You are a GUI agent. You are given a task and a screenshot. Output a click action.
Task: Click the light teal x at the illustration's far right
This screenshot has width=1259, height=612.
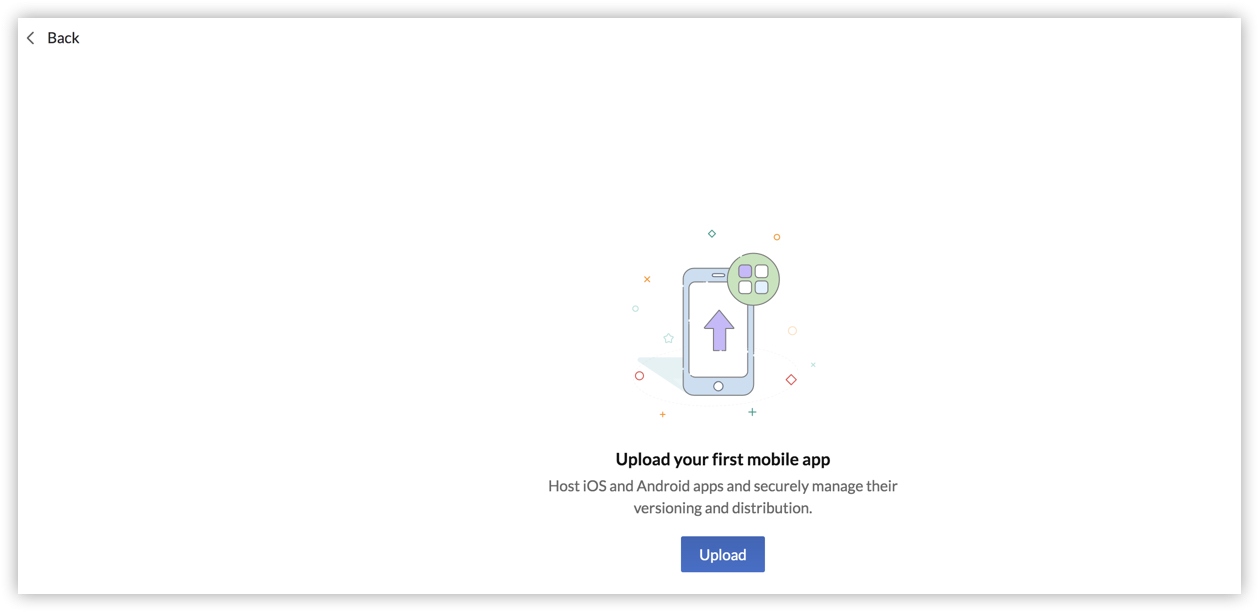coord(813,365)
